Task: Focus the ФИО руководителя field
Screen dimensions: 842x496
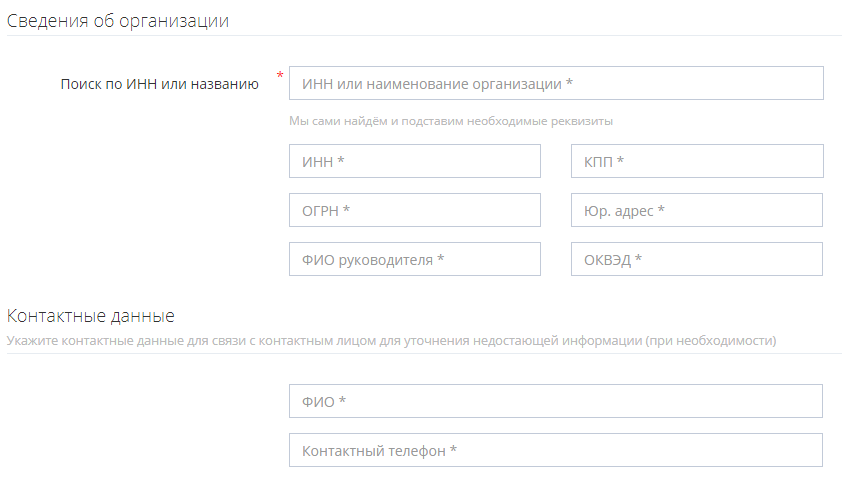Action: point(414,259)
